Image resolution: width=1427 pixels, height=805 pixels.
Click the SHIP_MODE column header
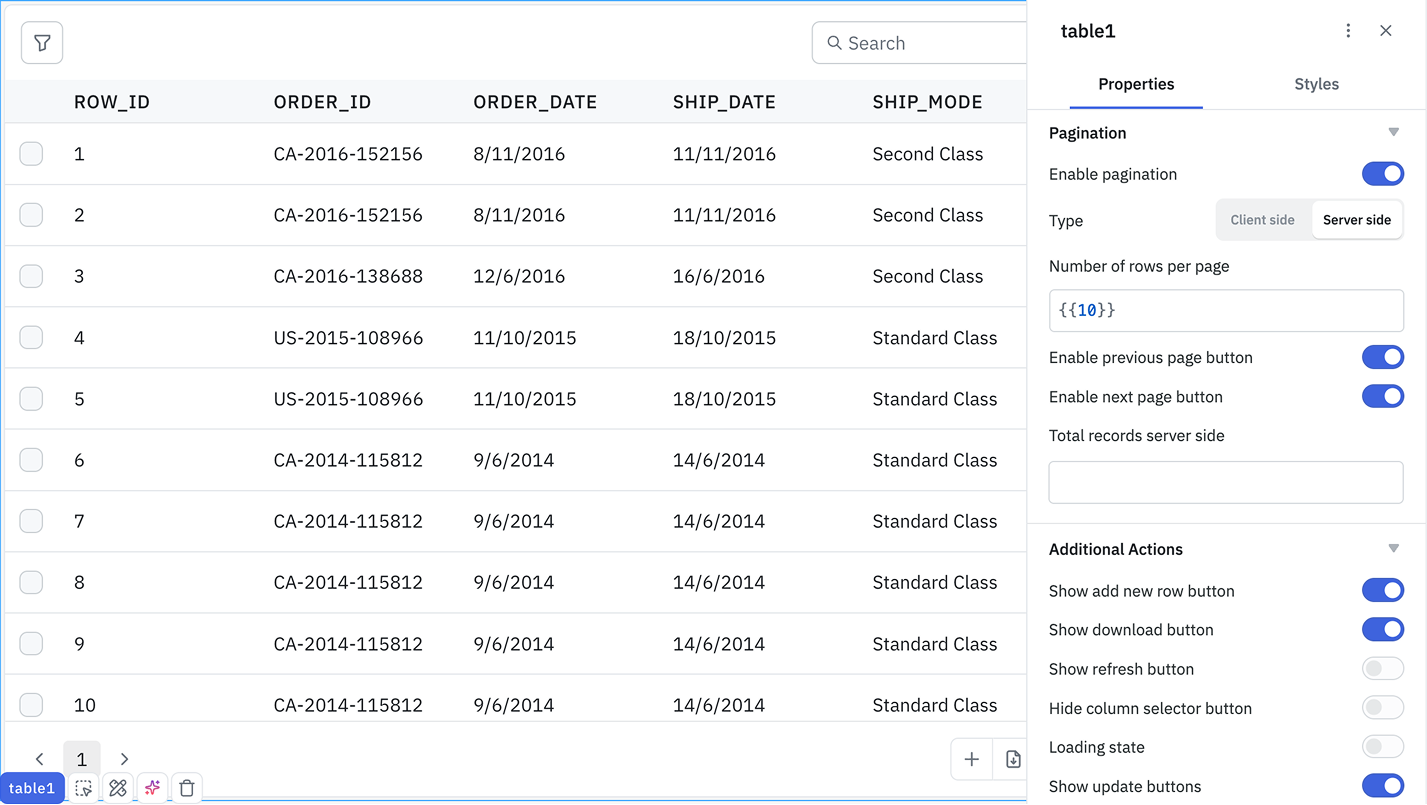pos(927,102)
